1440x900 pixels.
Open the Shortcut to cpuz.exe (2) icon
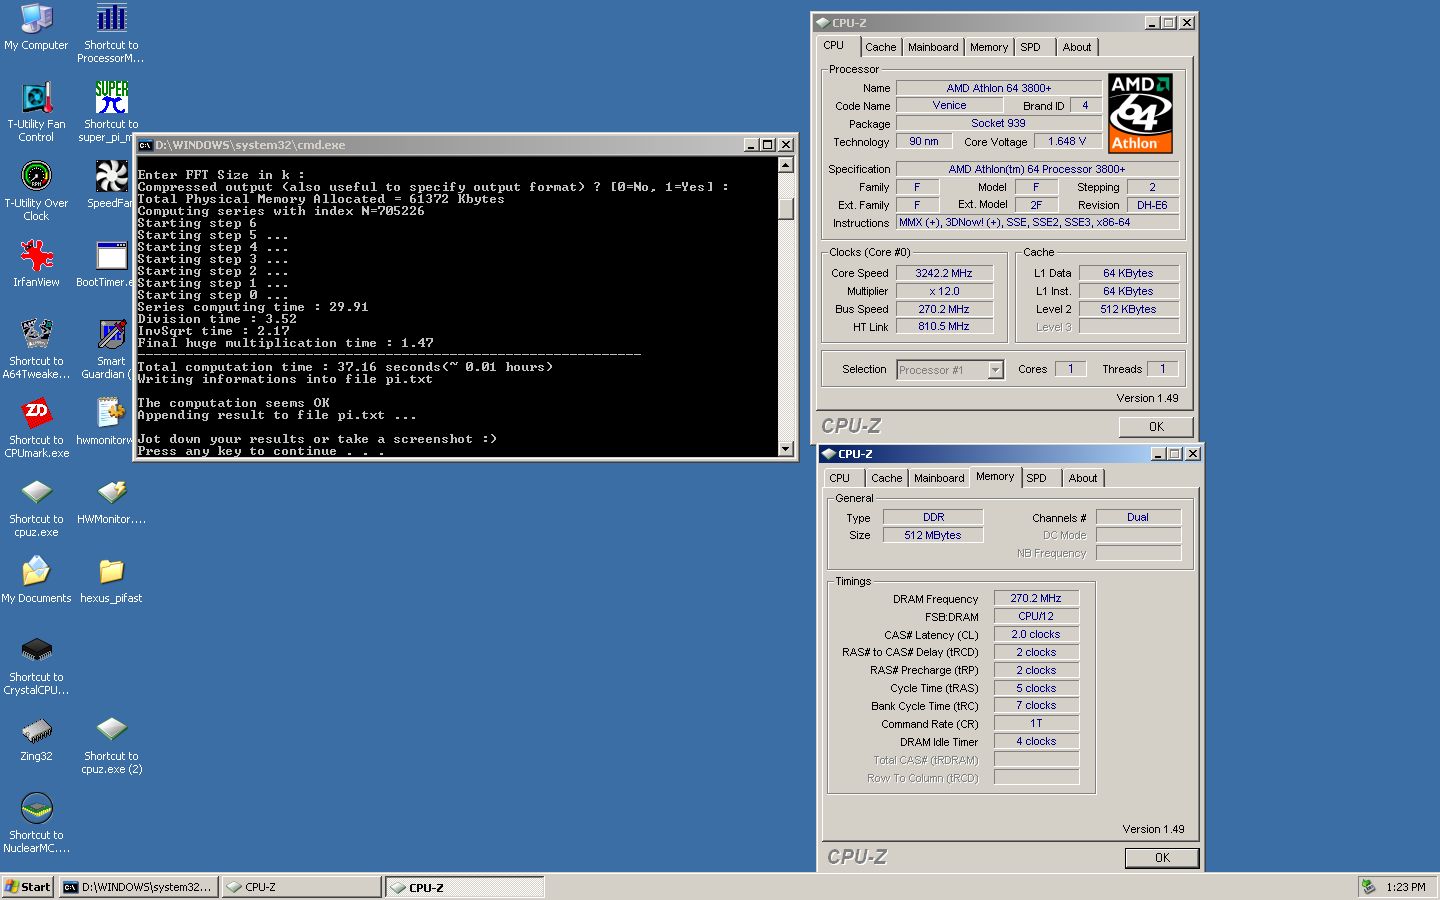pyautogui.click(x=111, y=729)
